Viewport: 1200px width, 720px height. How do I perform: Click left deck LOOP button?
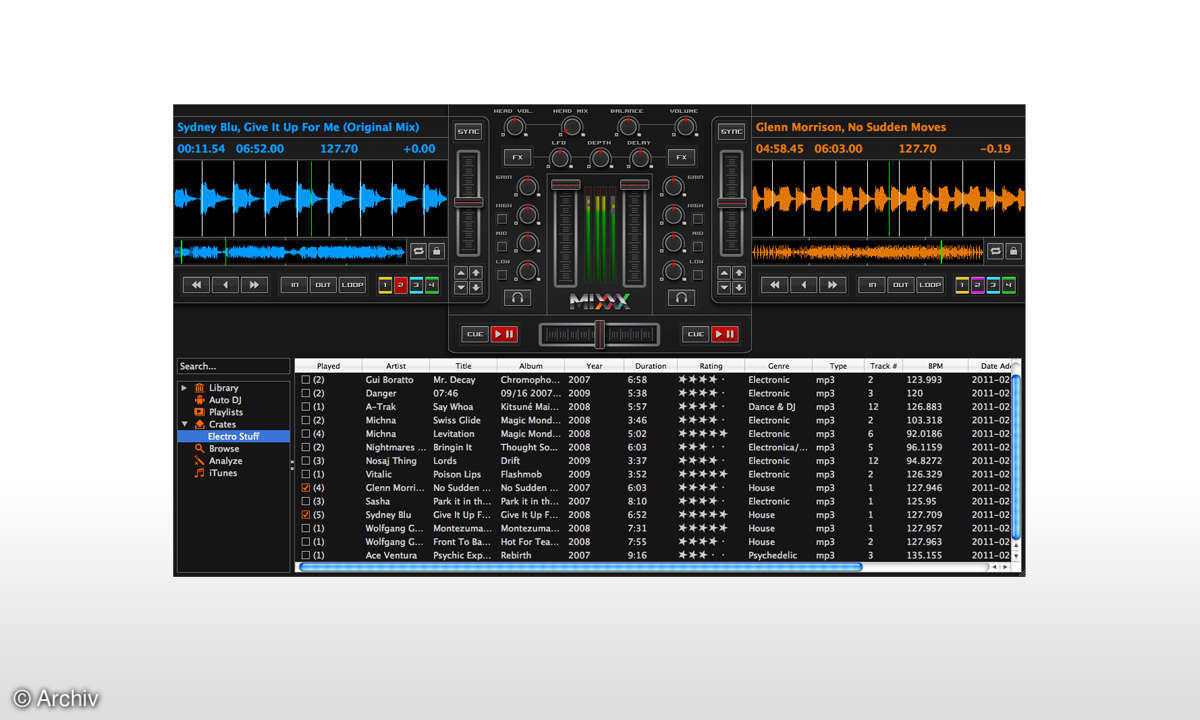coord(352,285)
